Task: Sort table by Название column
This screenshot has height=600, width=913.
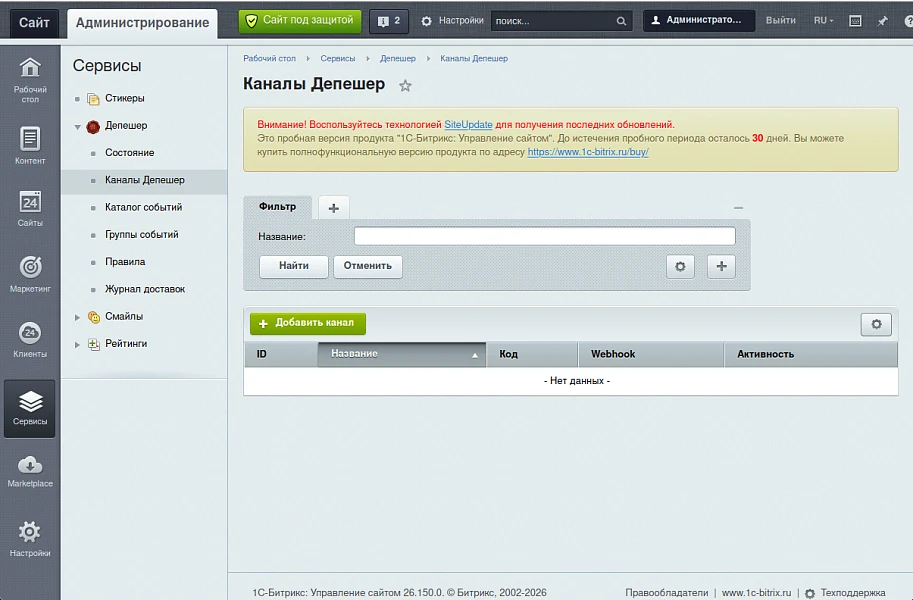Action: pos(402,354)
